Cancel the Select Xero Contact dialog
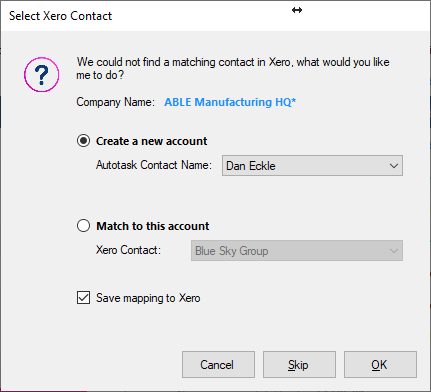431x392 pixels. [218, 364]
